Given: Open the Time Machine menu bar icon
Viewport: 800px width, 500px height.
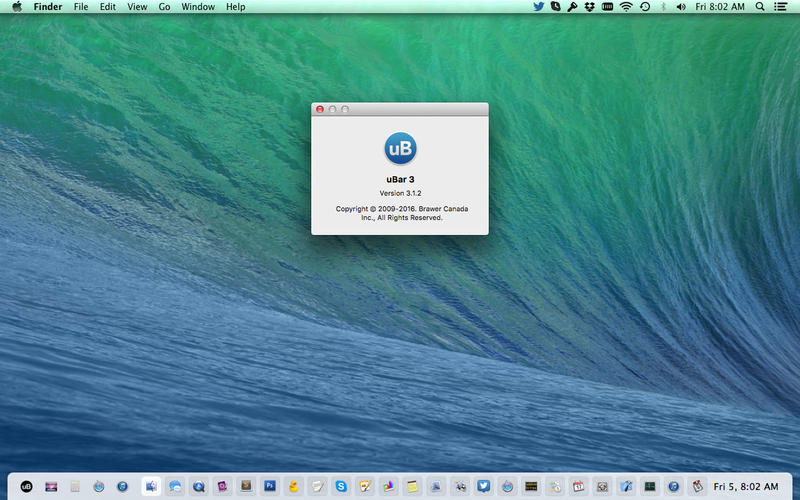Looking at the screenshot, I should (645, 7).
